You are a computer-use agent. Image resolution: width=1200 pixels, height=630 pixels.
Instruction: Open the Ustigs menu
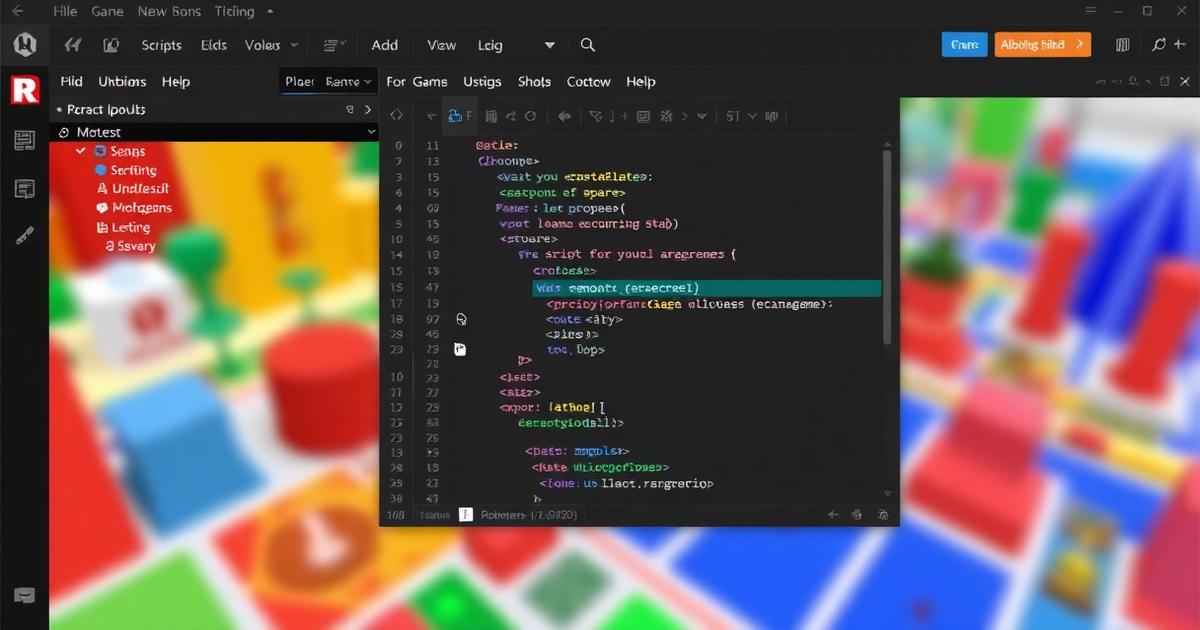coord(482,82)
